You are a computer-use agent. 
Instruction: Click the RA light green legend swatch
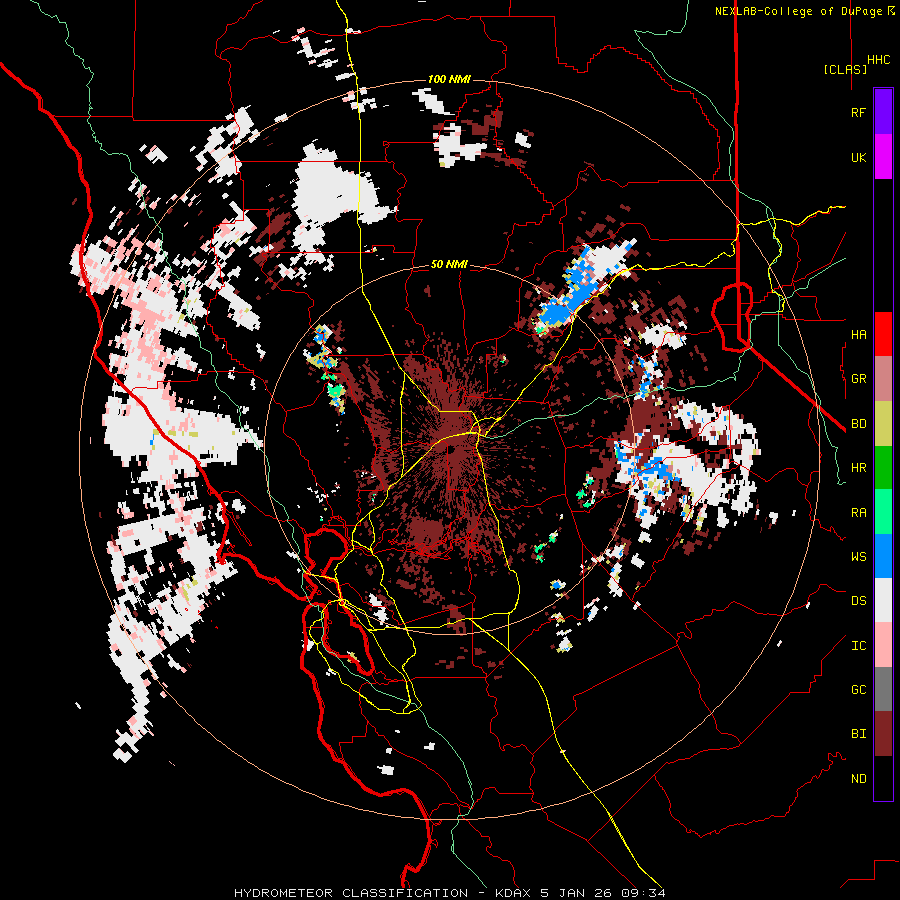883,512
